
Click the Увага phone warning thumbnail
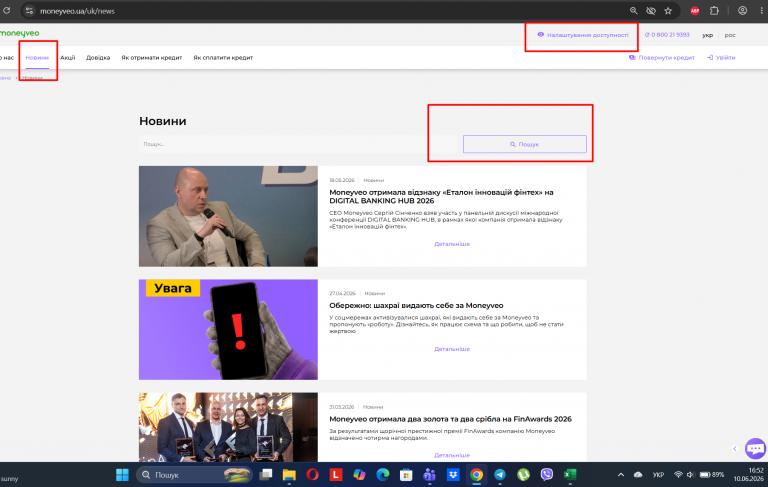coord(228,330)
